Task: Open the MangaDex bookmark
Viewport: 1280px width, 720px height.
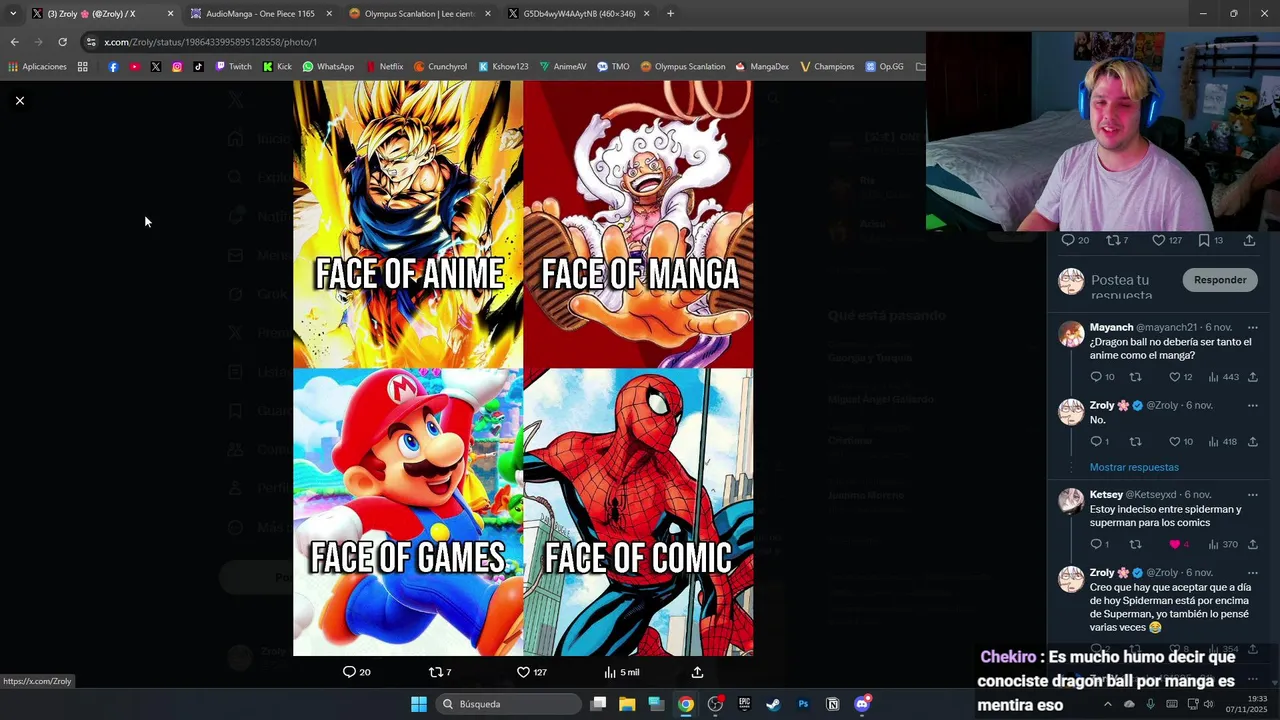Action: [762, 67]
